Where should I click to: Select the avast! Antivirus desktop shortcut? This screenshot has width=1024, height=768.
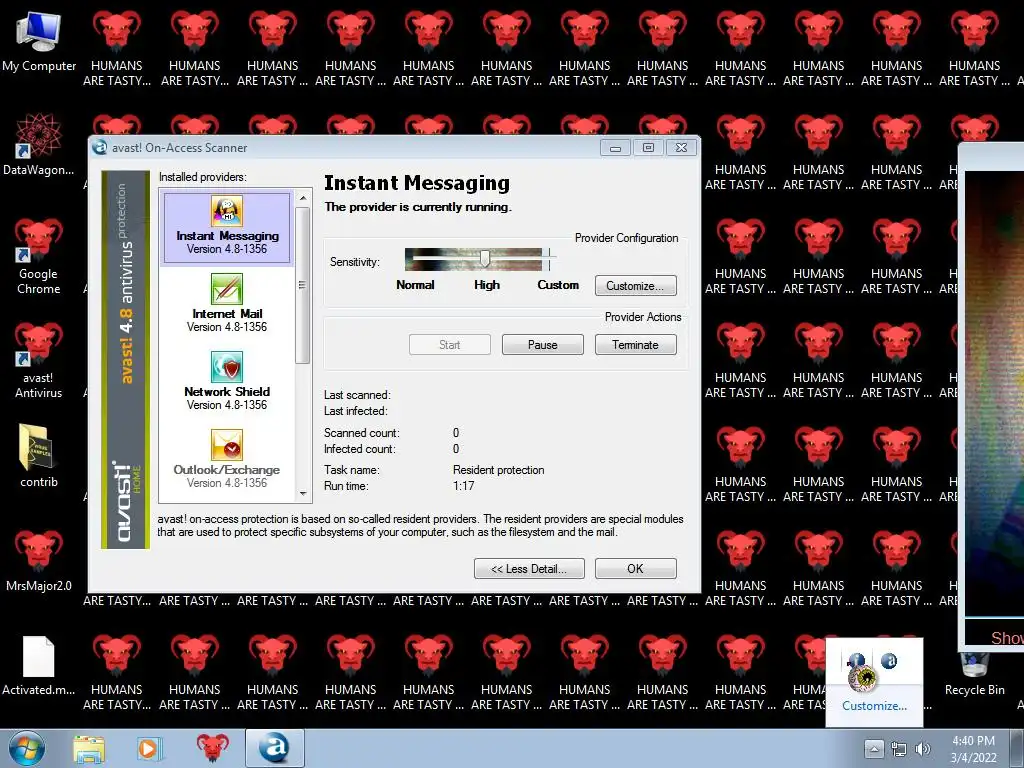[39, 360]
